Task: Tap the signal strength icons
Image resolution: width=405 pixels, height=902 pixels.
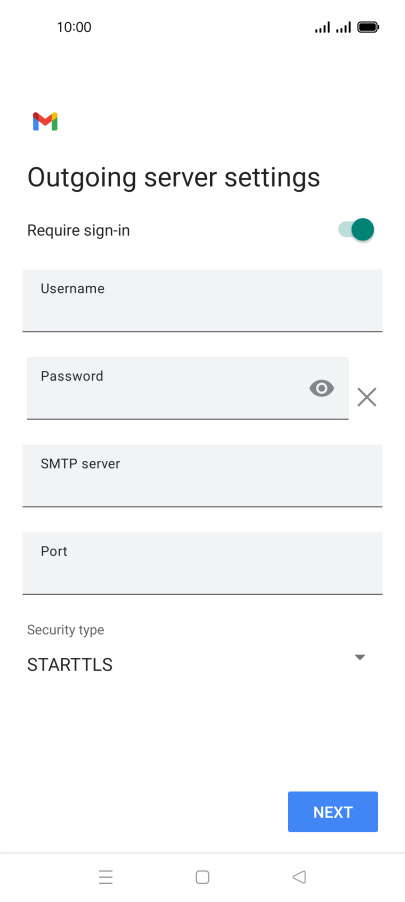Action: click(x=333, y=27)
